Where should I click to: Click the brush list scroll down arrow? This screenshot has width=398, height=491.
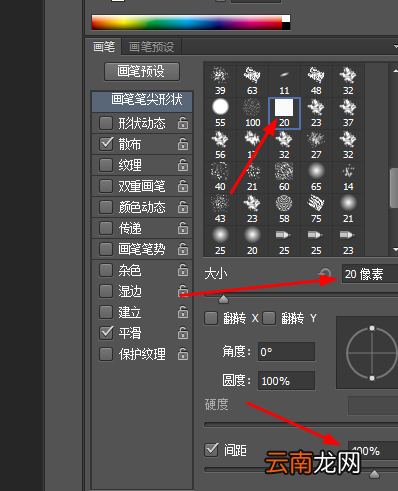pyautogui.click(x=395, y=249)
